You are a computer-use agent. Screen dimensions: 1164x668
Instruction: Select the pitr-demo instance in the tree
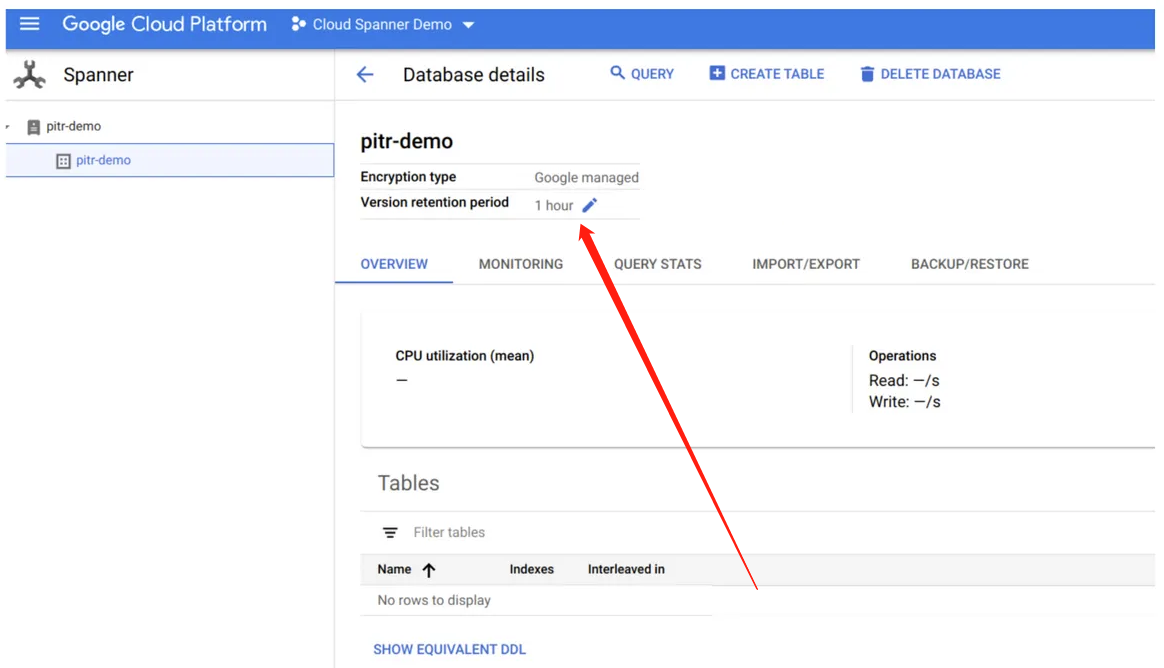coord(73,126)
